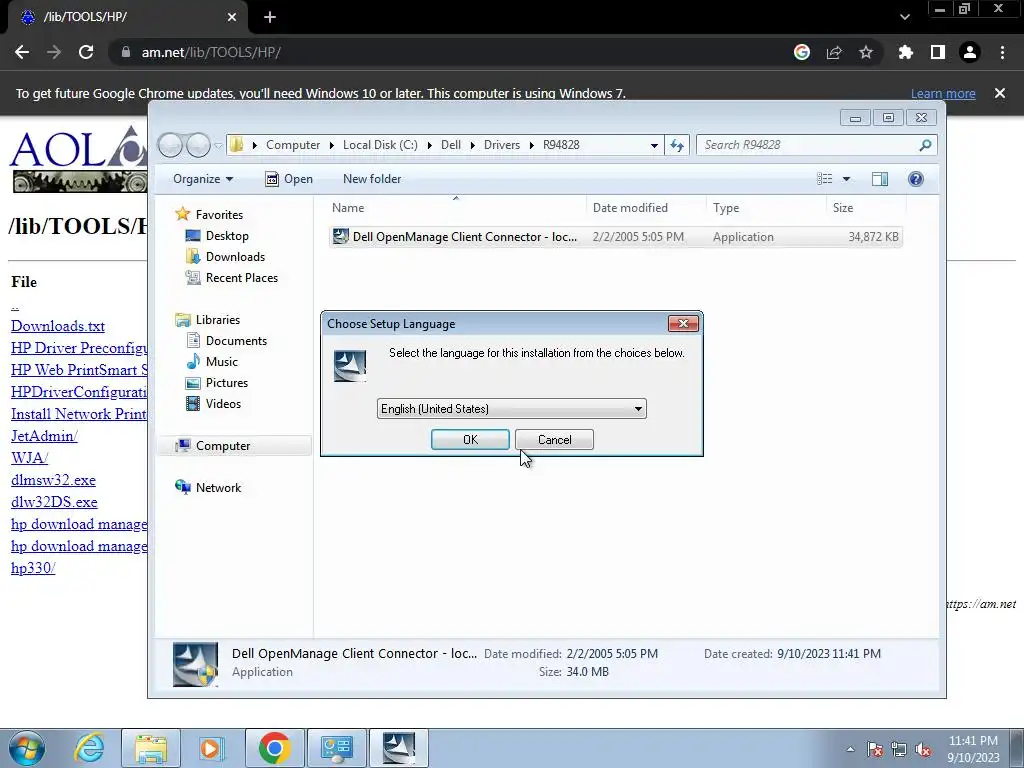The image size is (1024, 768).
Task: Click the volume tray icon
Action: pos(923,750)
